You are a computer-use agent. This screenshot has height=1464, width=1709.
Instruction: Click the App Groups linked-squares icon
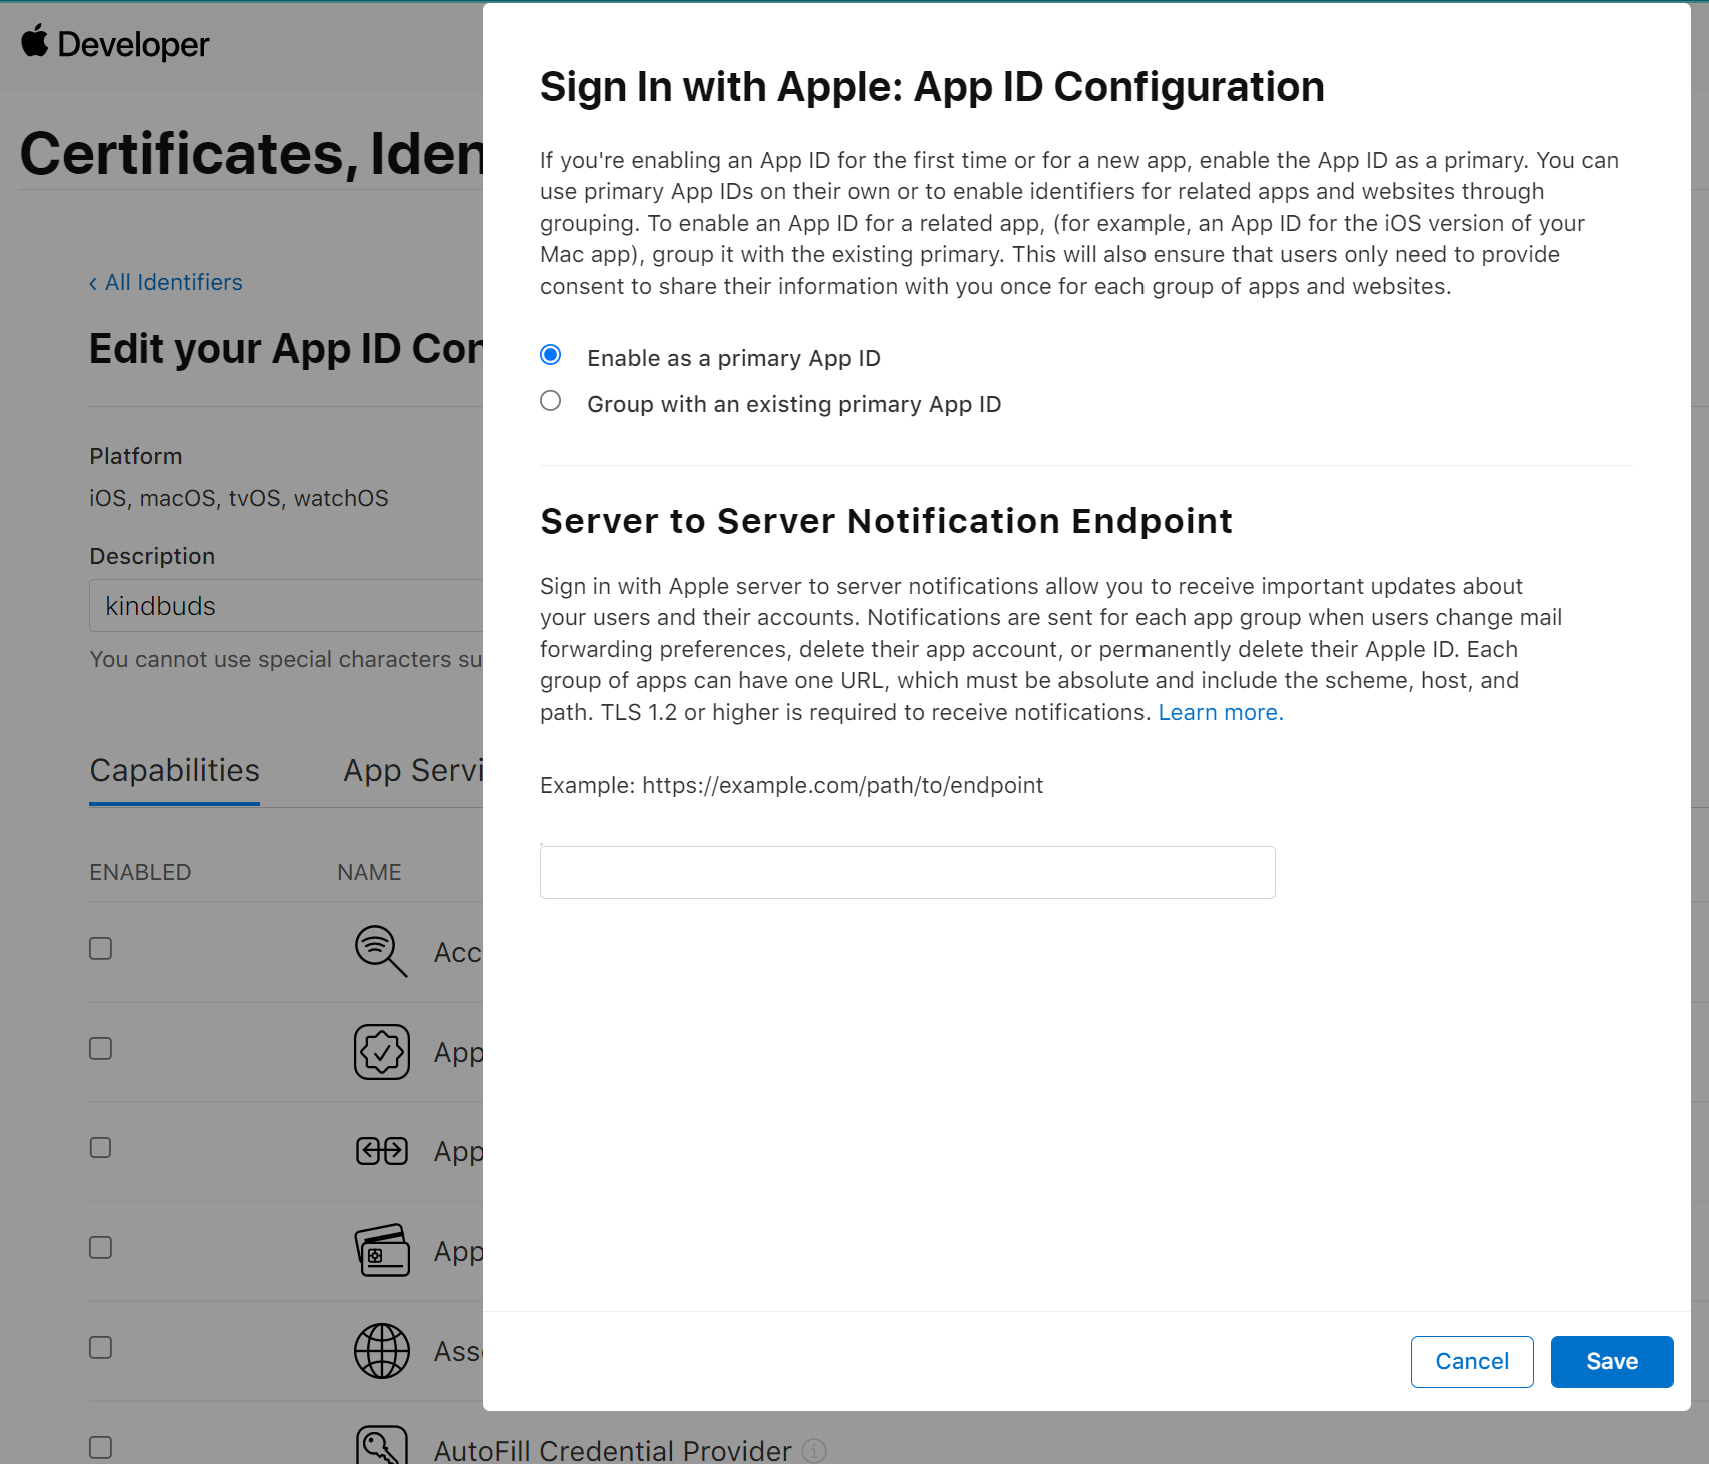tap(382, 1151)
